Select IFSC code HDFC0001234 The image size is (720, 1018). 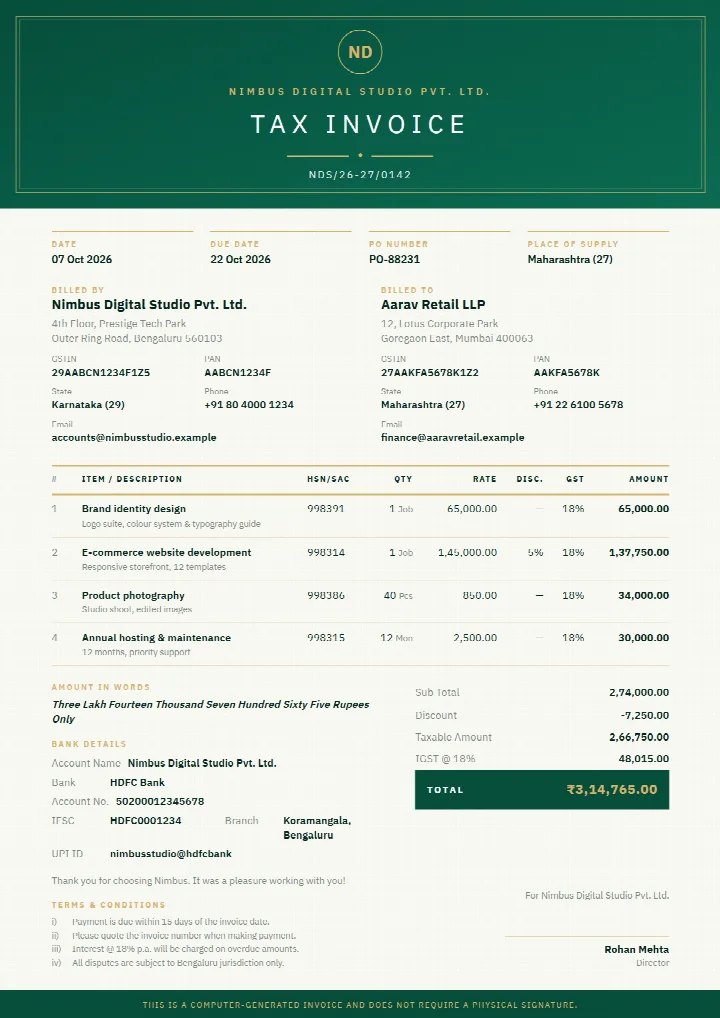[x=145, y=821]
